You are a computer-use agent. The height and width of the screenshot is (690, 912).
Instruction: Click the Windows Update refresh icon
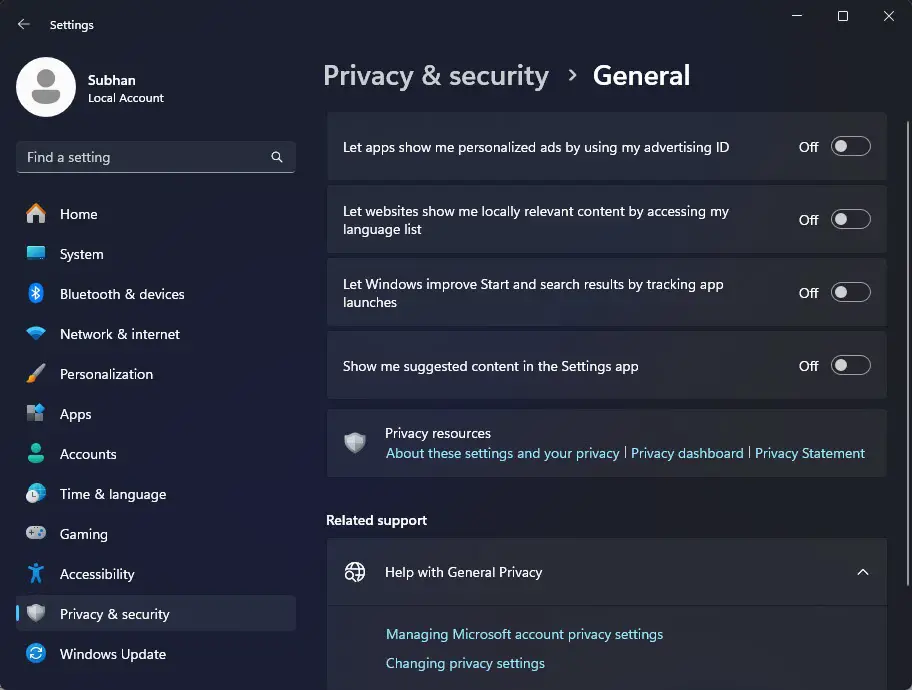click(36, 653)
